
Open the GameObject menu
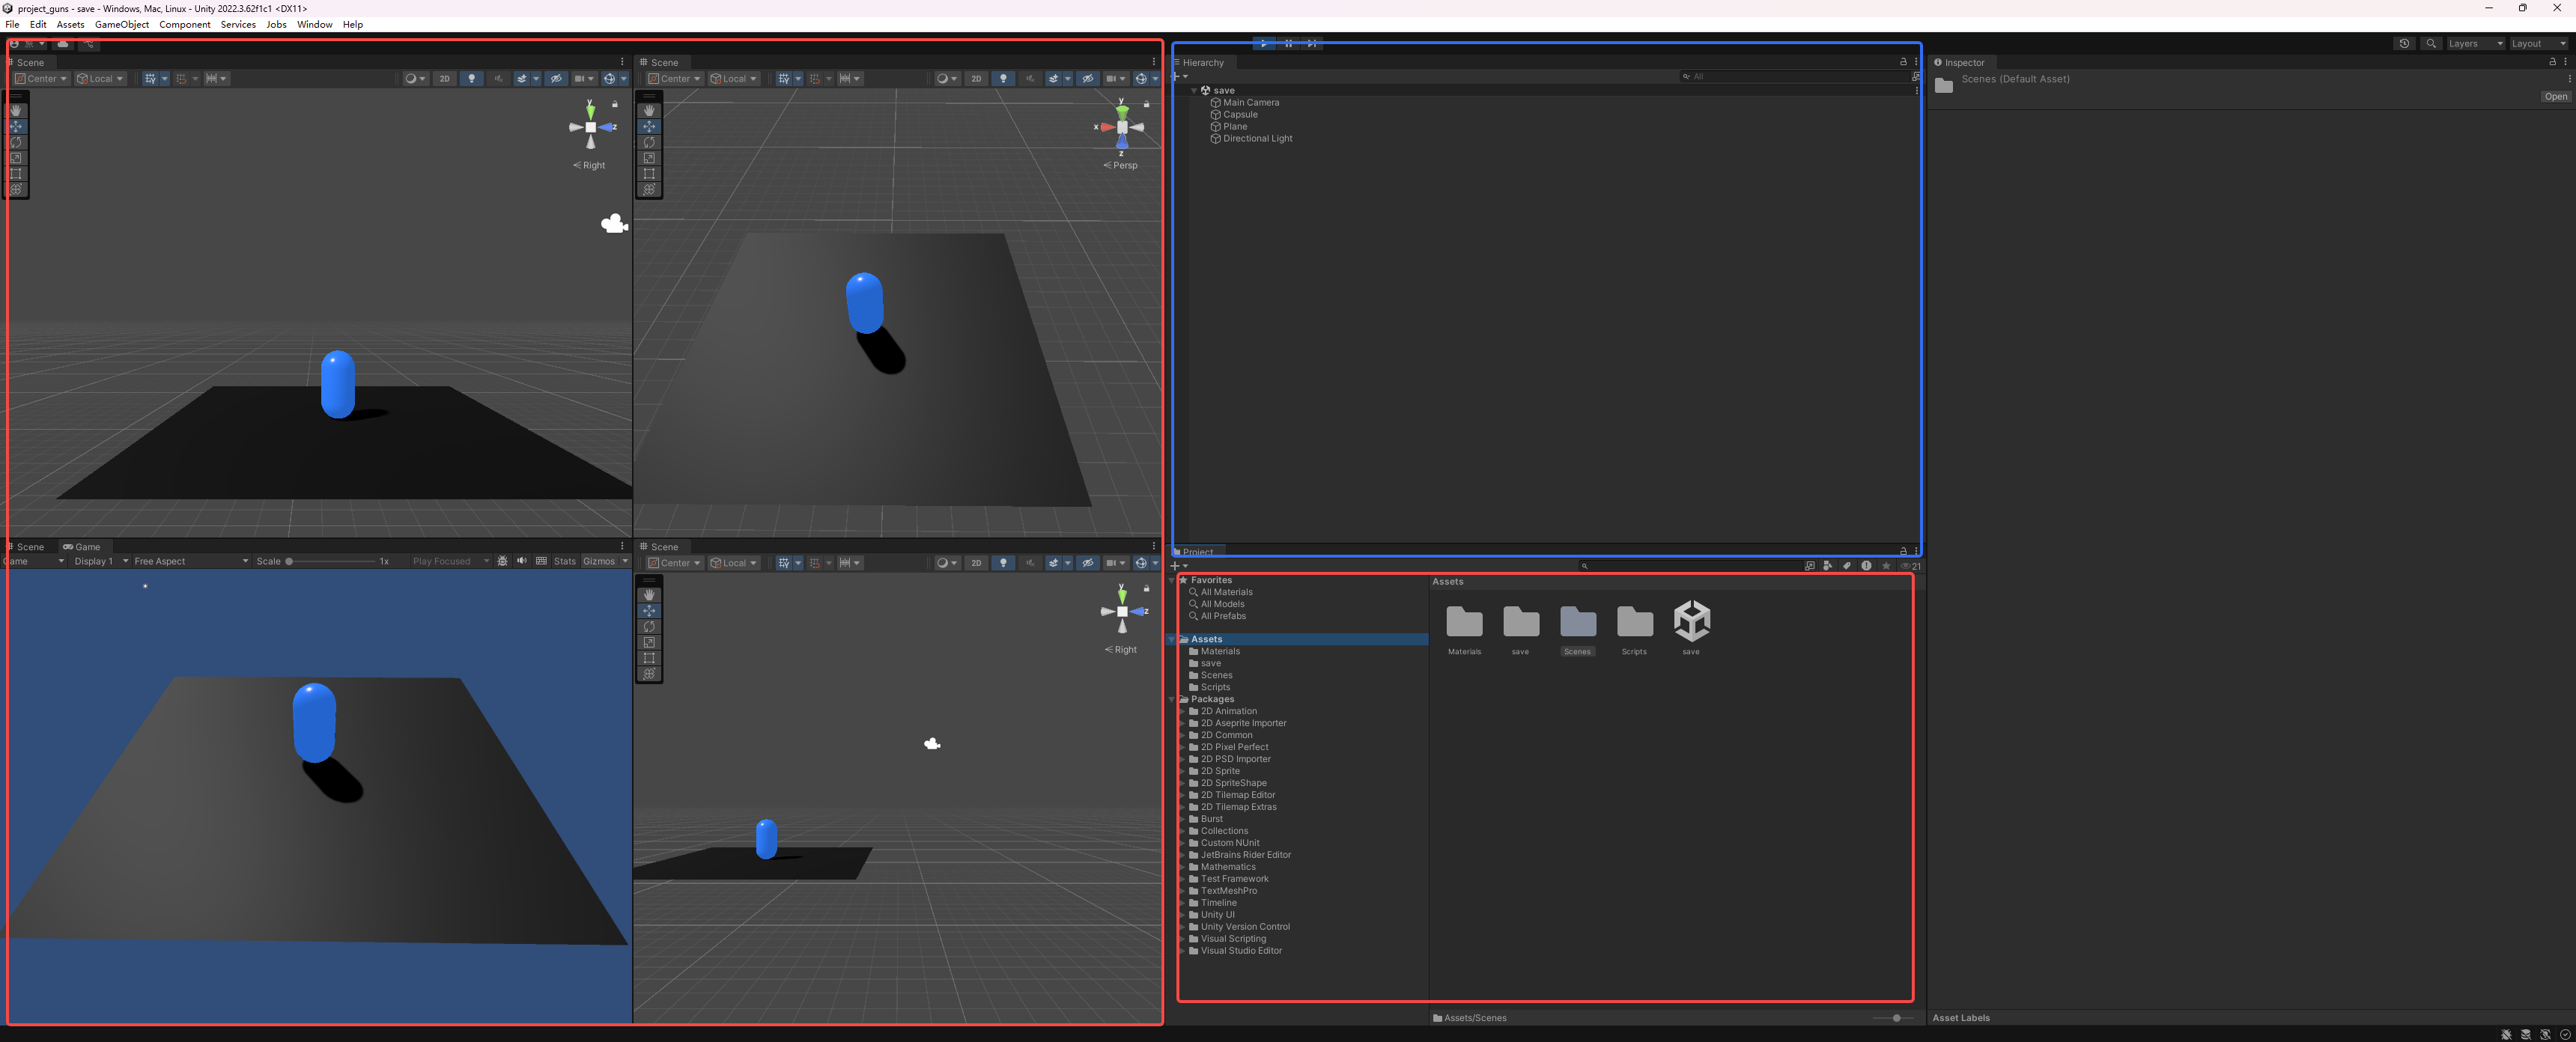pyautogui.click(x=121, y=24)
